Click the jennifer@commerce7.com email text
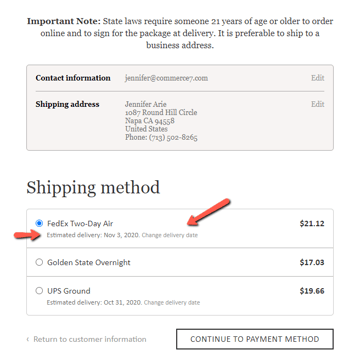Image resolution: width=360 pixels, height=361 pixels. pos(166,78)
